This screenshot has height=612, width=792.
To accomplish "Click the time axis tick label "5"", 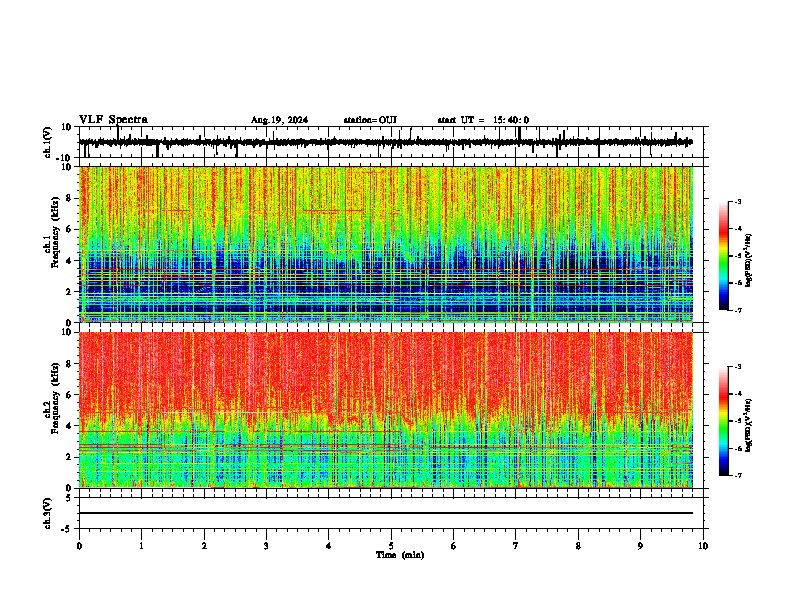I will click(x=391, y=546).
